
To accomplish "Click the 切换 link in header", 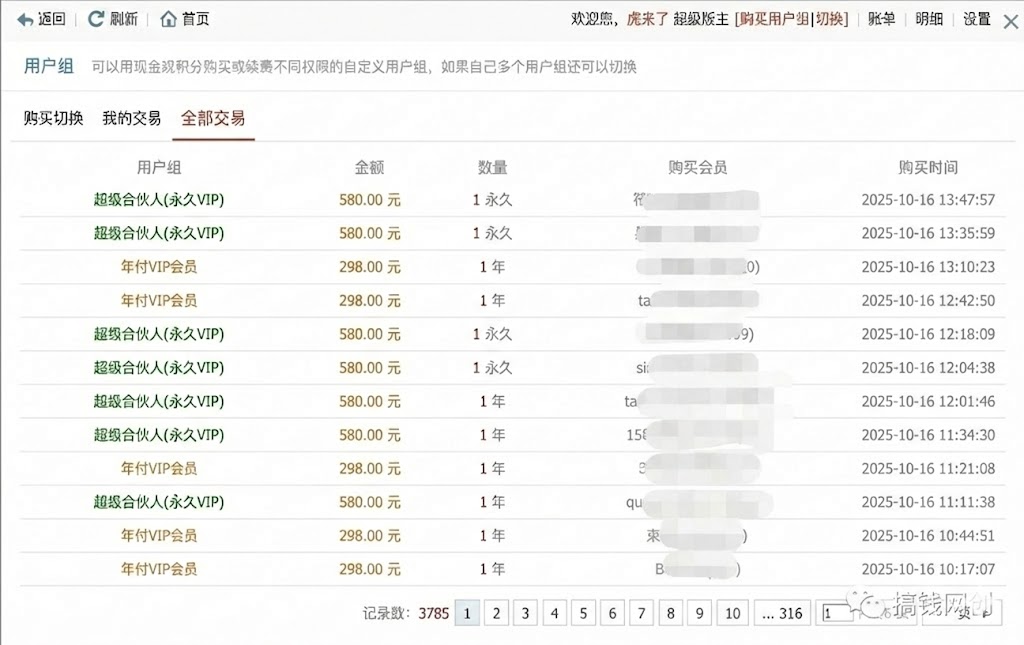I will [829, 19].
